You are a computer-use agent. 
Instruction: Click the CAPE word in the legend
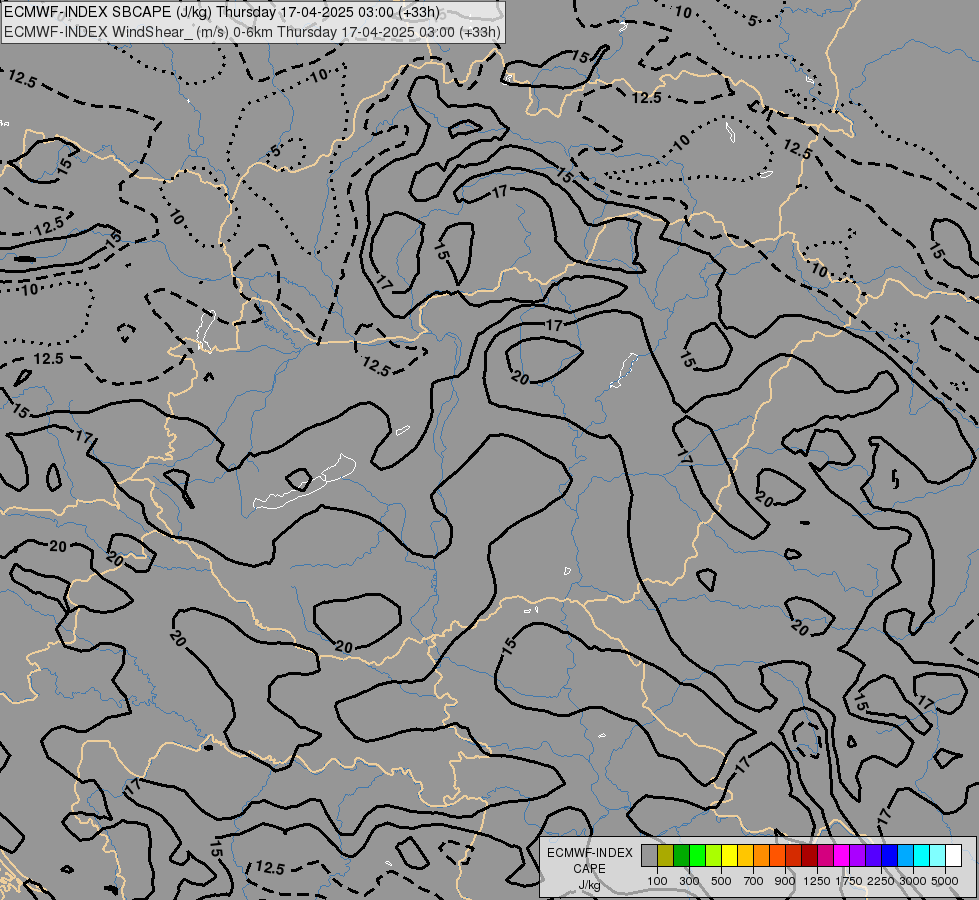[589, 869]
